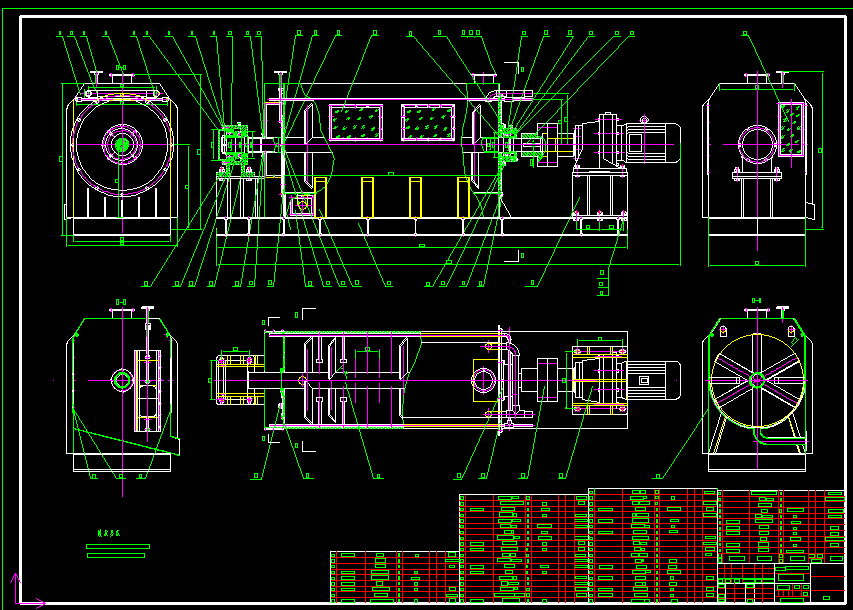
Task: Click the left hatched inspection window on the front elevation
Action: pos(356,123)
